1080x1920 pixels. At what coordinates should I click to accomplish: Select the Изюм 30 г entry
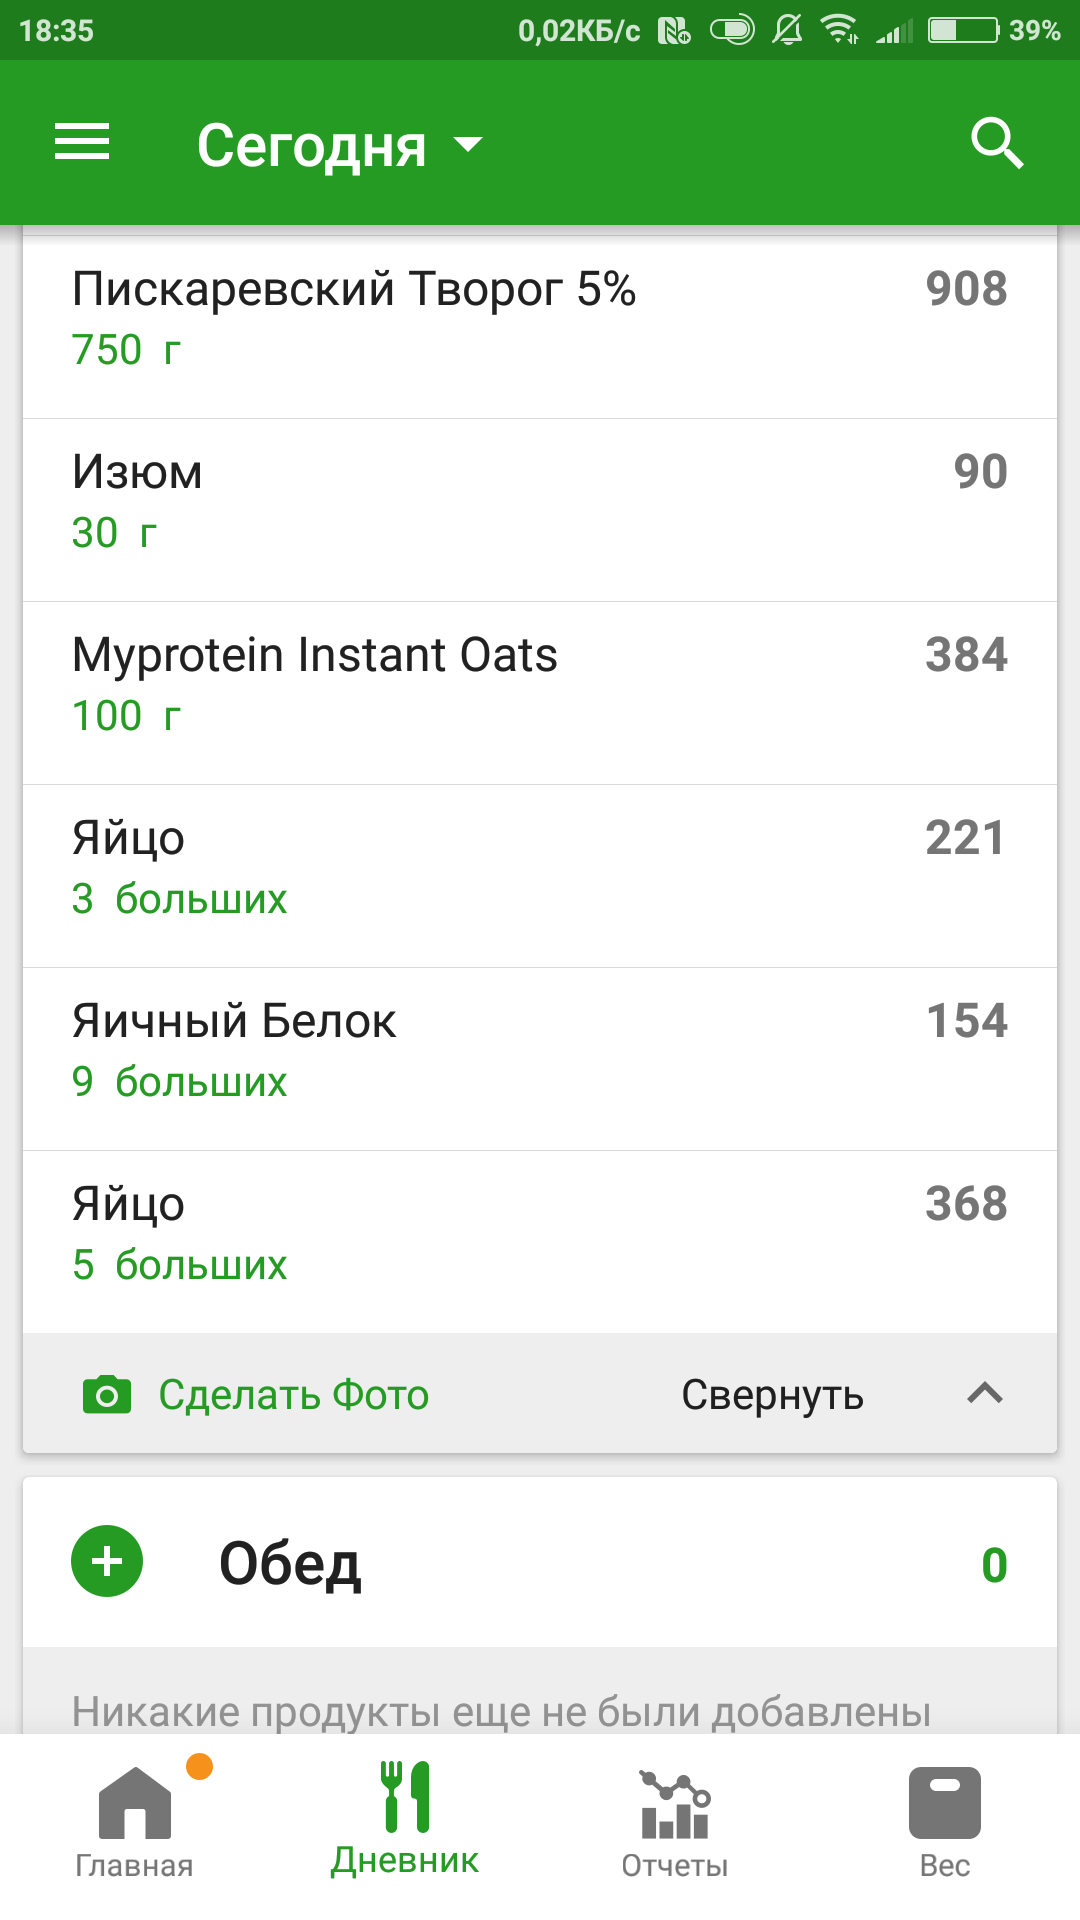(540, 502)
